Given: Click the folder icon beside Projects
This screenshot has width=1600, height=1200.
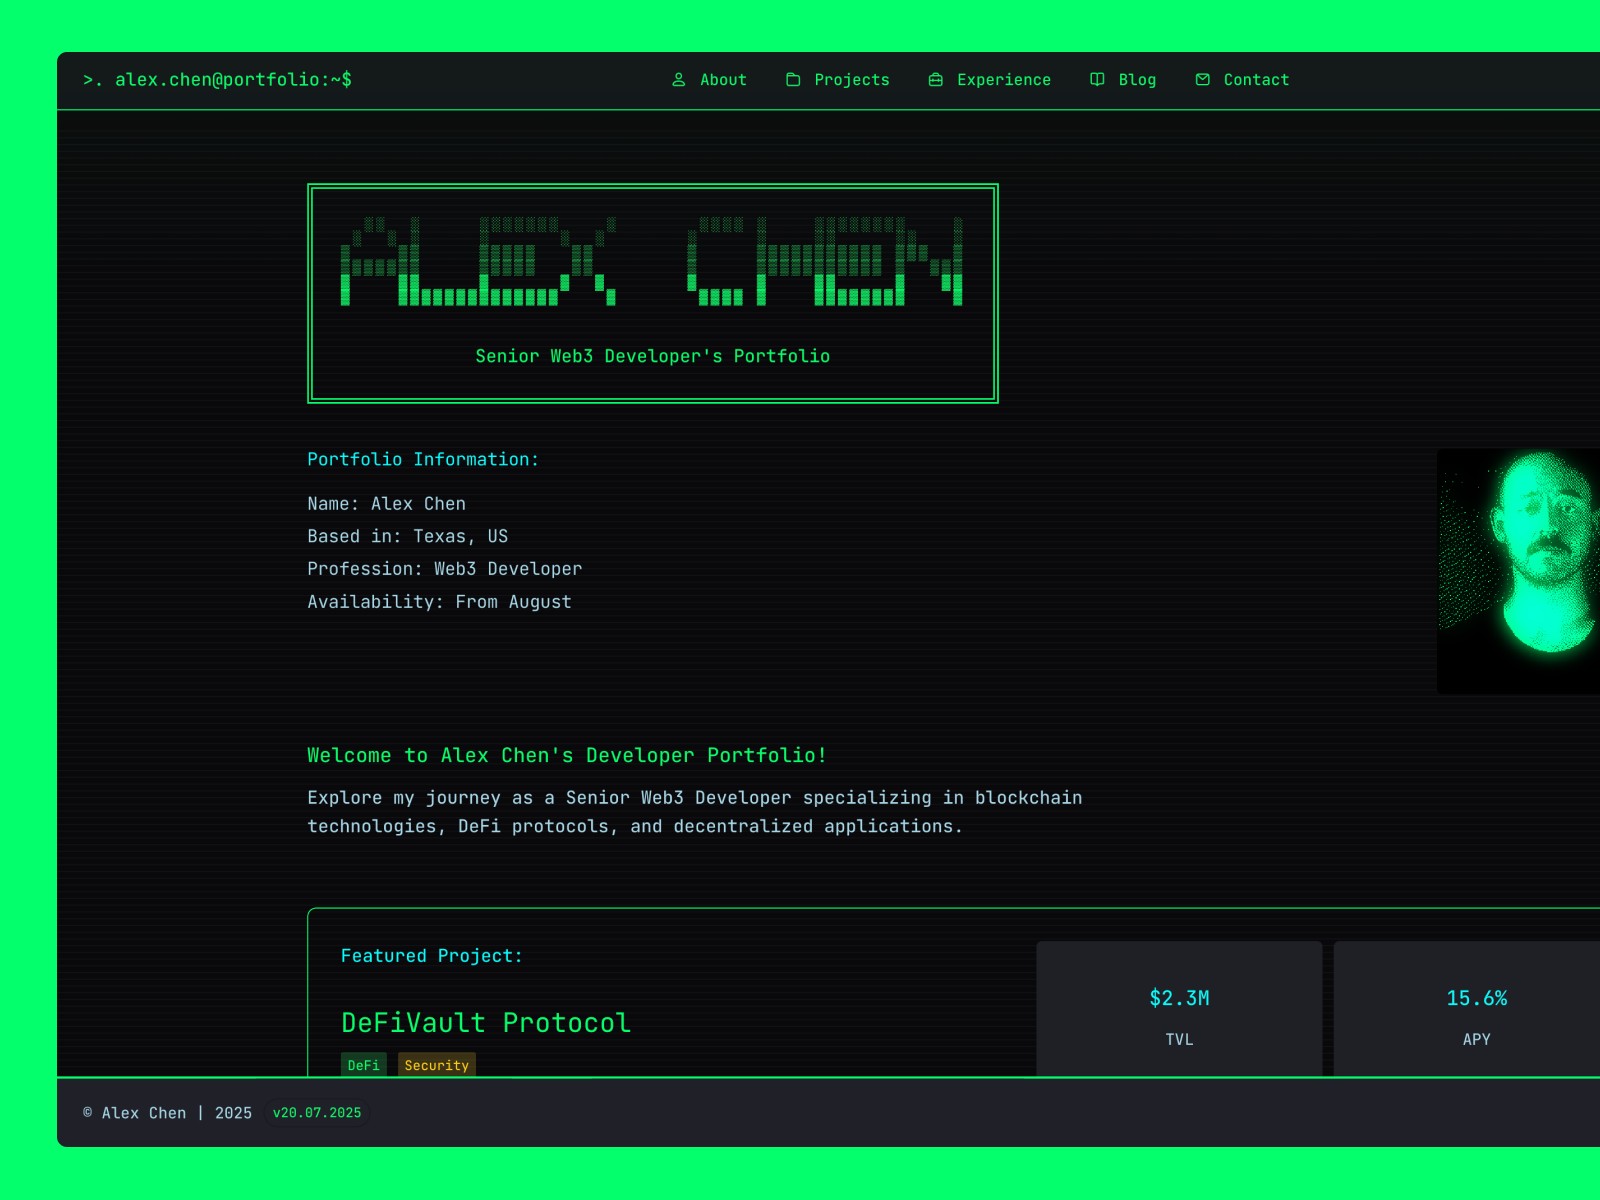Looking at the screenshot, I should 793,80.
